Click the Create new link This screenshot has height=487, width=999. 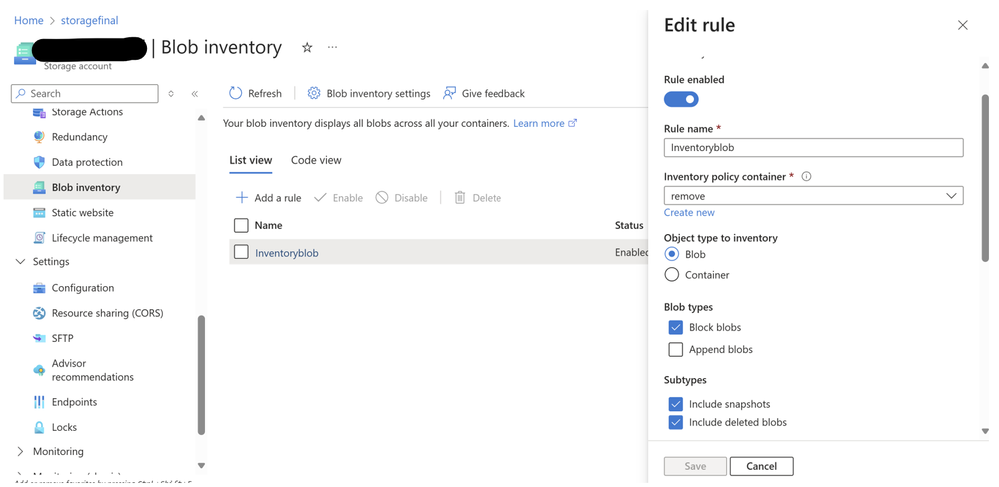[689, 212]
